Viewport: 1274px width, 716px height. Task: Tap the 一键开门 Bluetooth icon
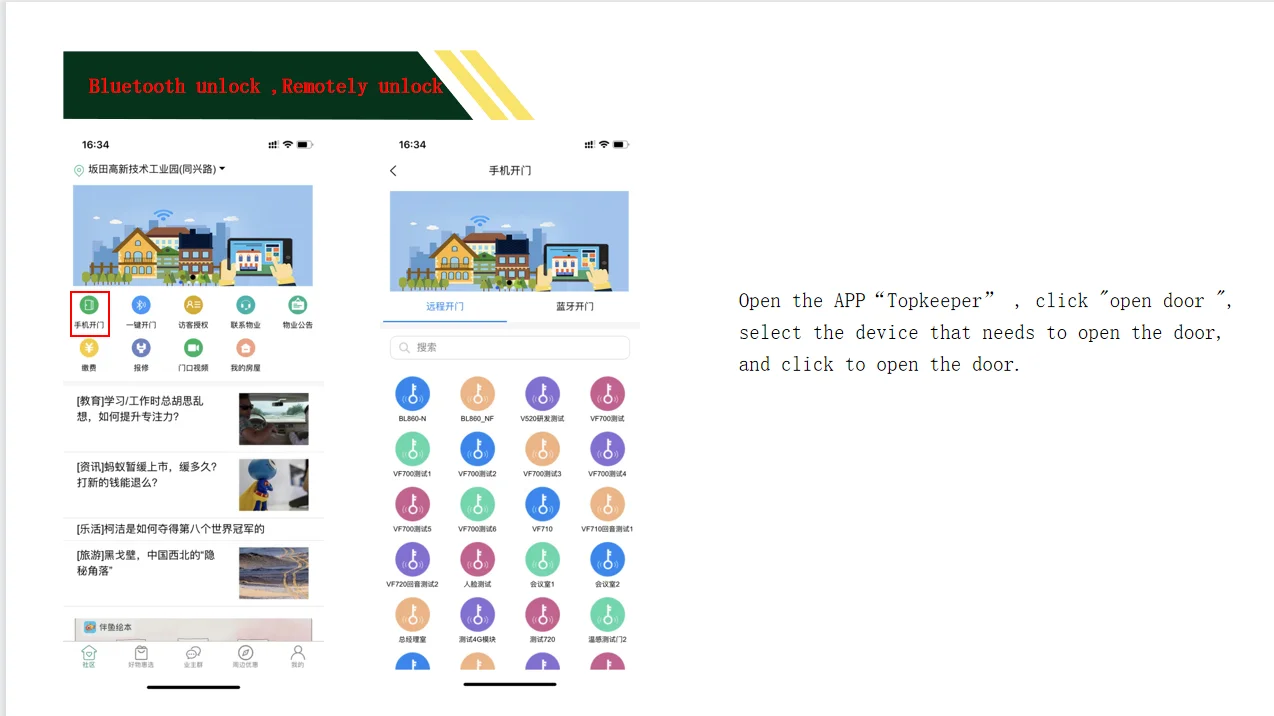pyautogui.click(x=142, y=304)
